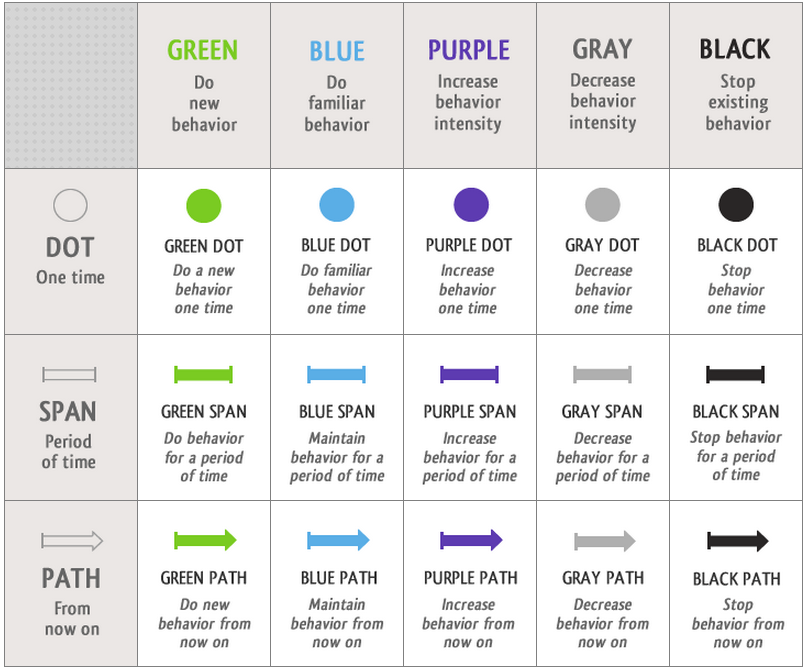Screen dimensions: 807x671
Task: Click the GRAY SPAN label text
Action: [x=603, y=412]
